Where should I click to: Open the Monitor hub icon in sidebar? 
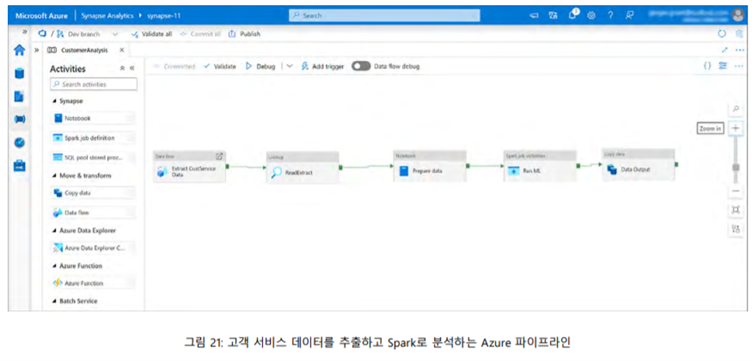19,142
